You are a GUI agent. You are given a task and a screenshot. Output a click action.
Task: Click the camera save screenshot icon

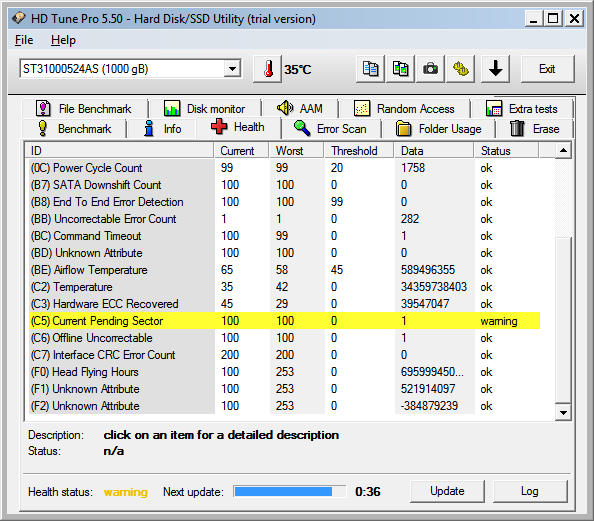pos(430,69)
